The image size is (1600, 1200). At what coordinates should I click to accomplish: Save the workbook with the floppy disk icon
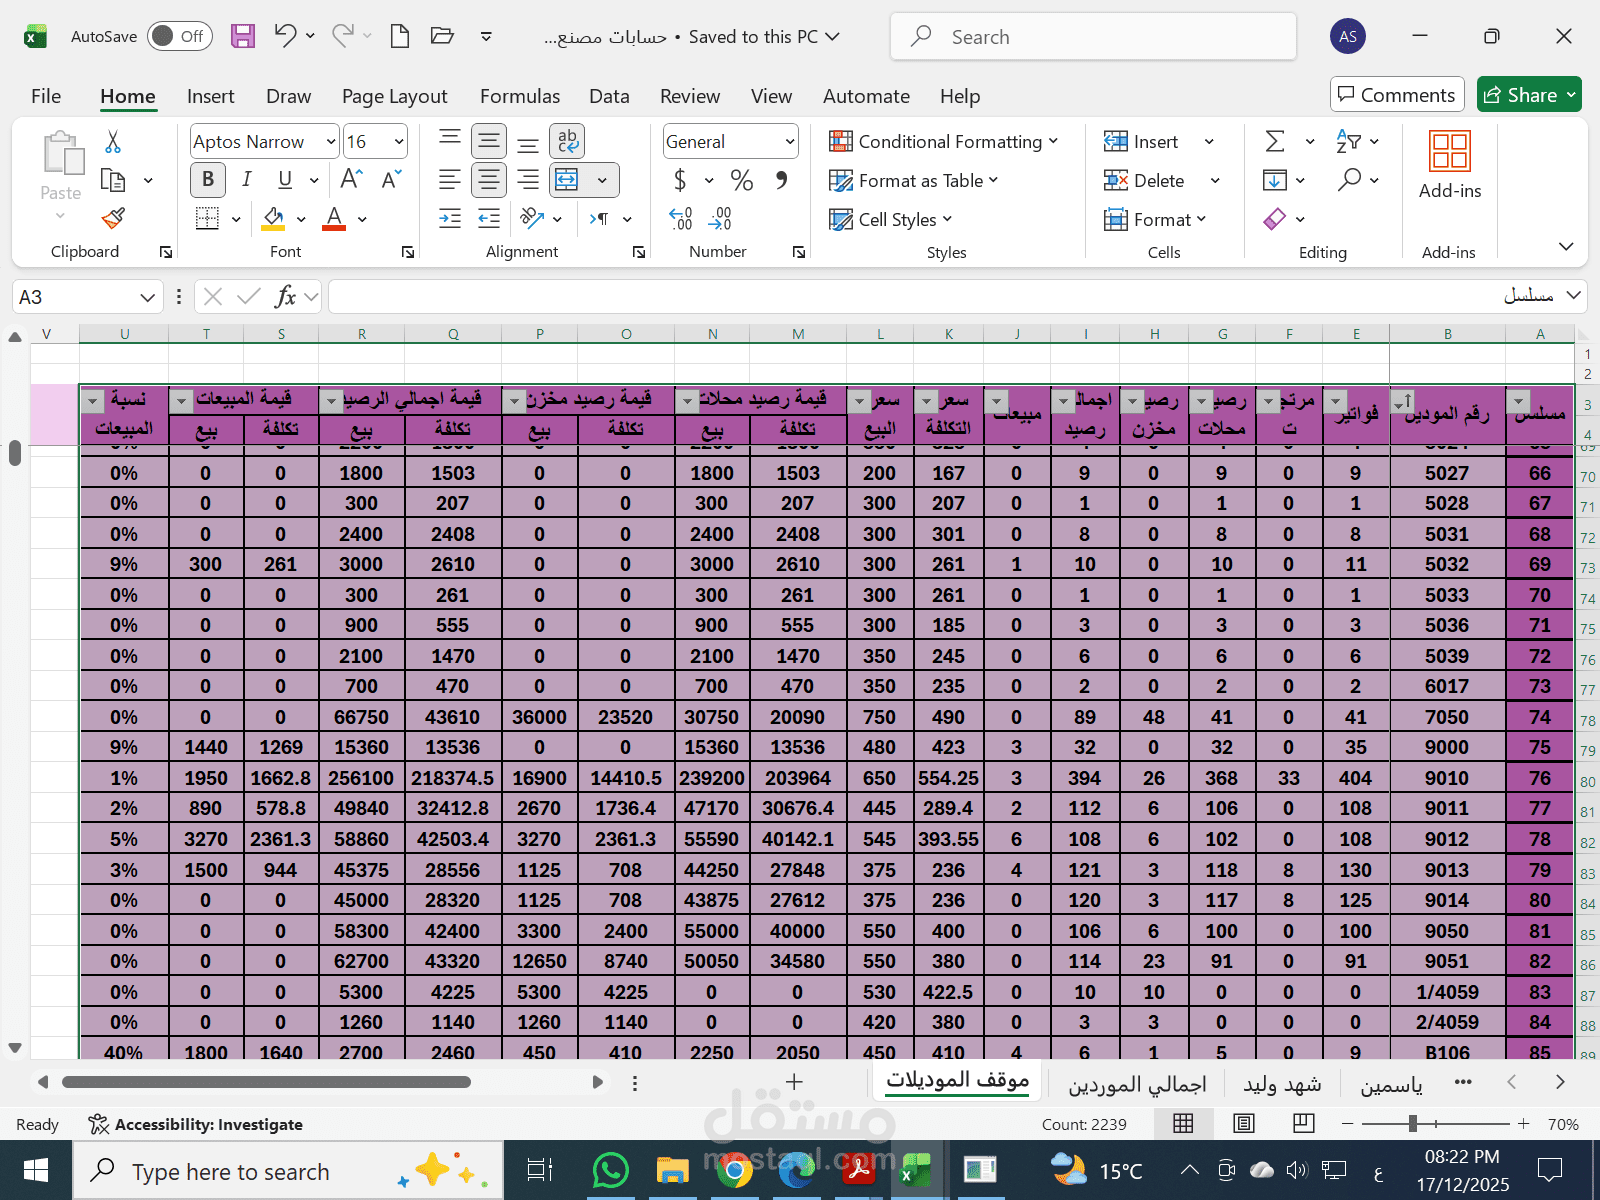click(x=243, y=36)
